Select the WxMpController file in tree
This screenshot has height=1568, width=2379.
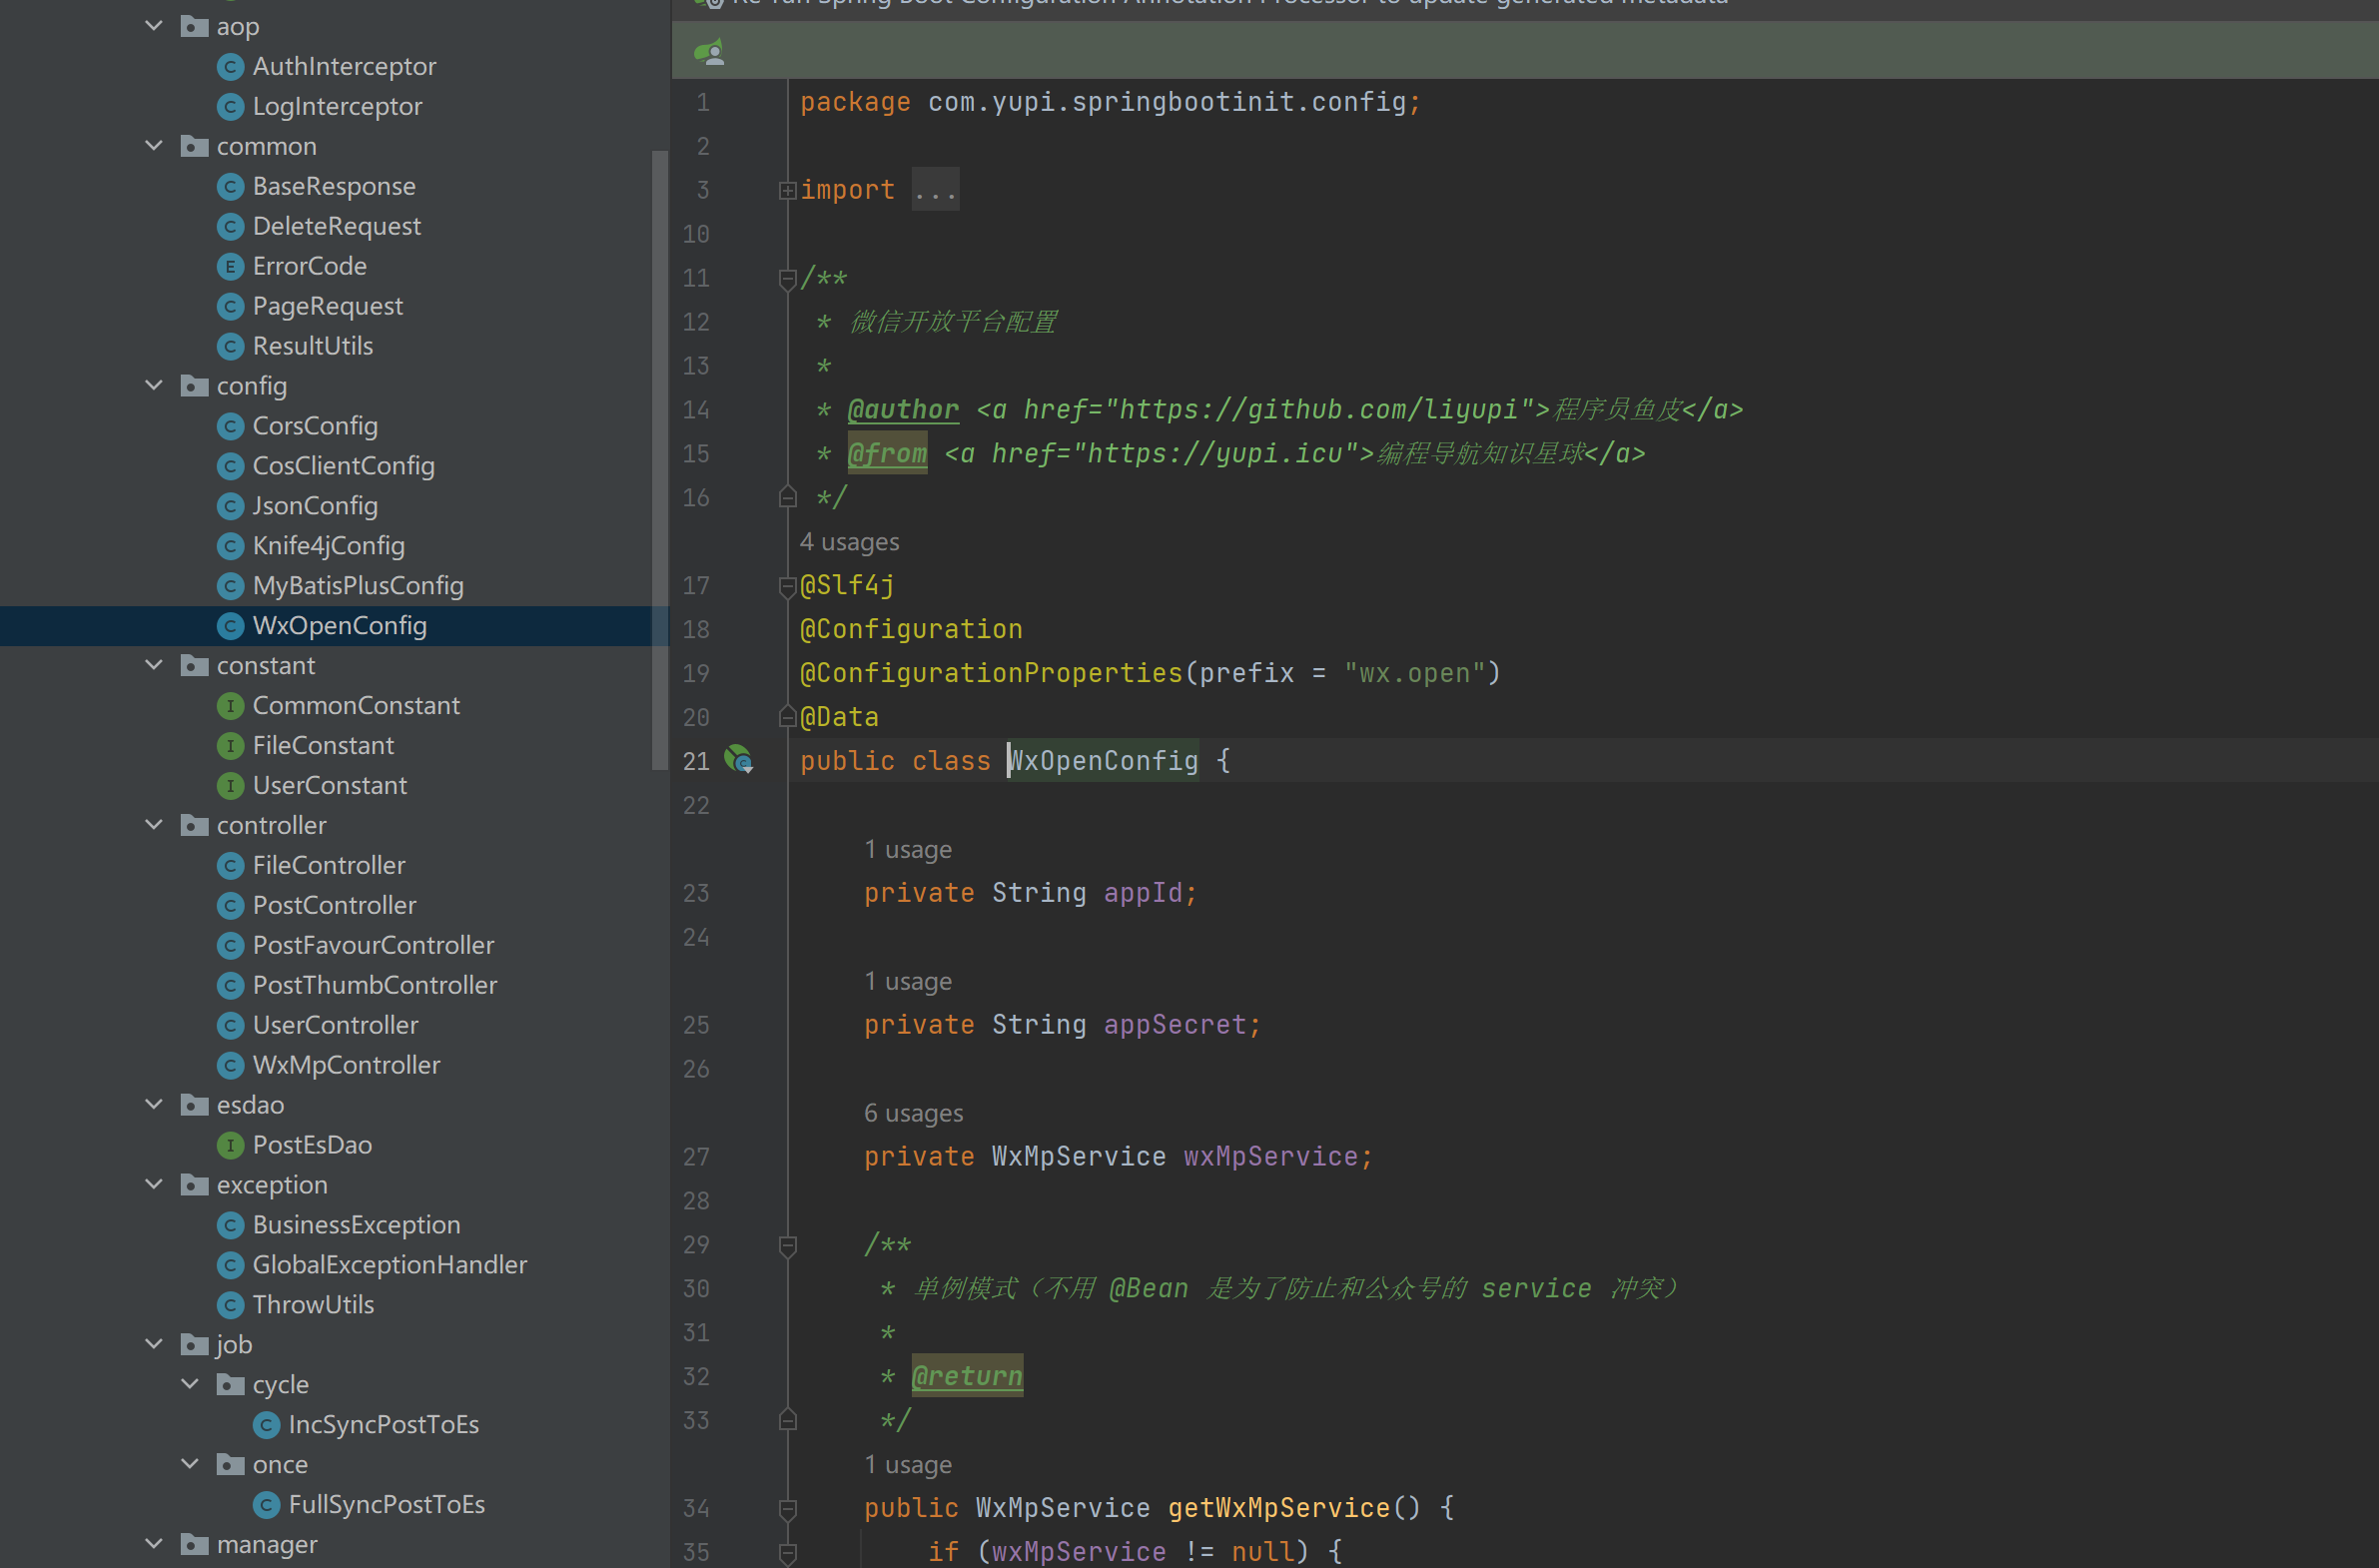(x=346, y=1065)
